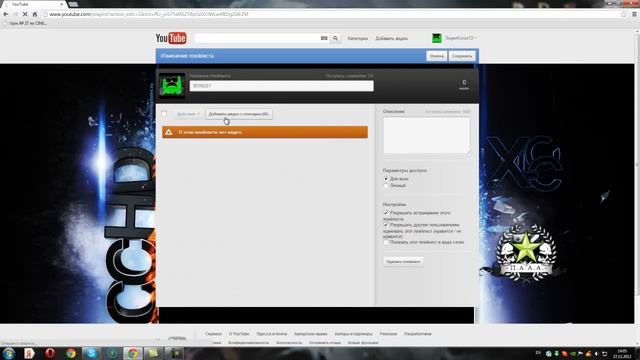Click the stop loading X button
The height and width of the screenshot is (360, 640).
pos(25,14)
